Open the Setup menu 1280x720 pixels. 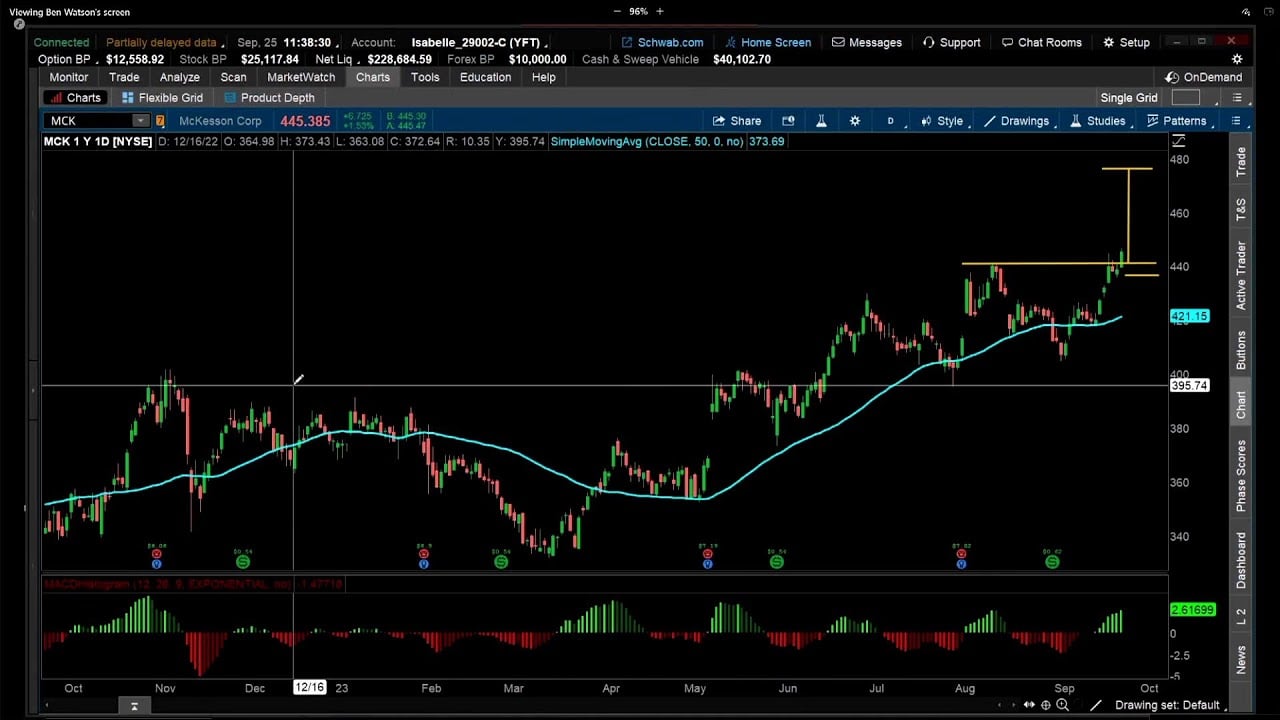1126,42
